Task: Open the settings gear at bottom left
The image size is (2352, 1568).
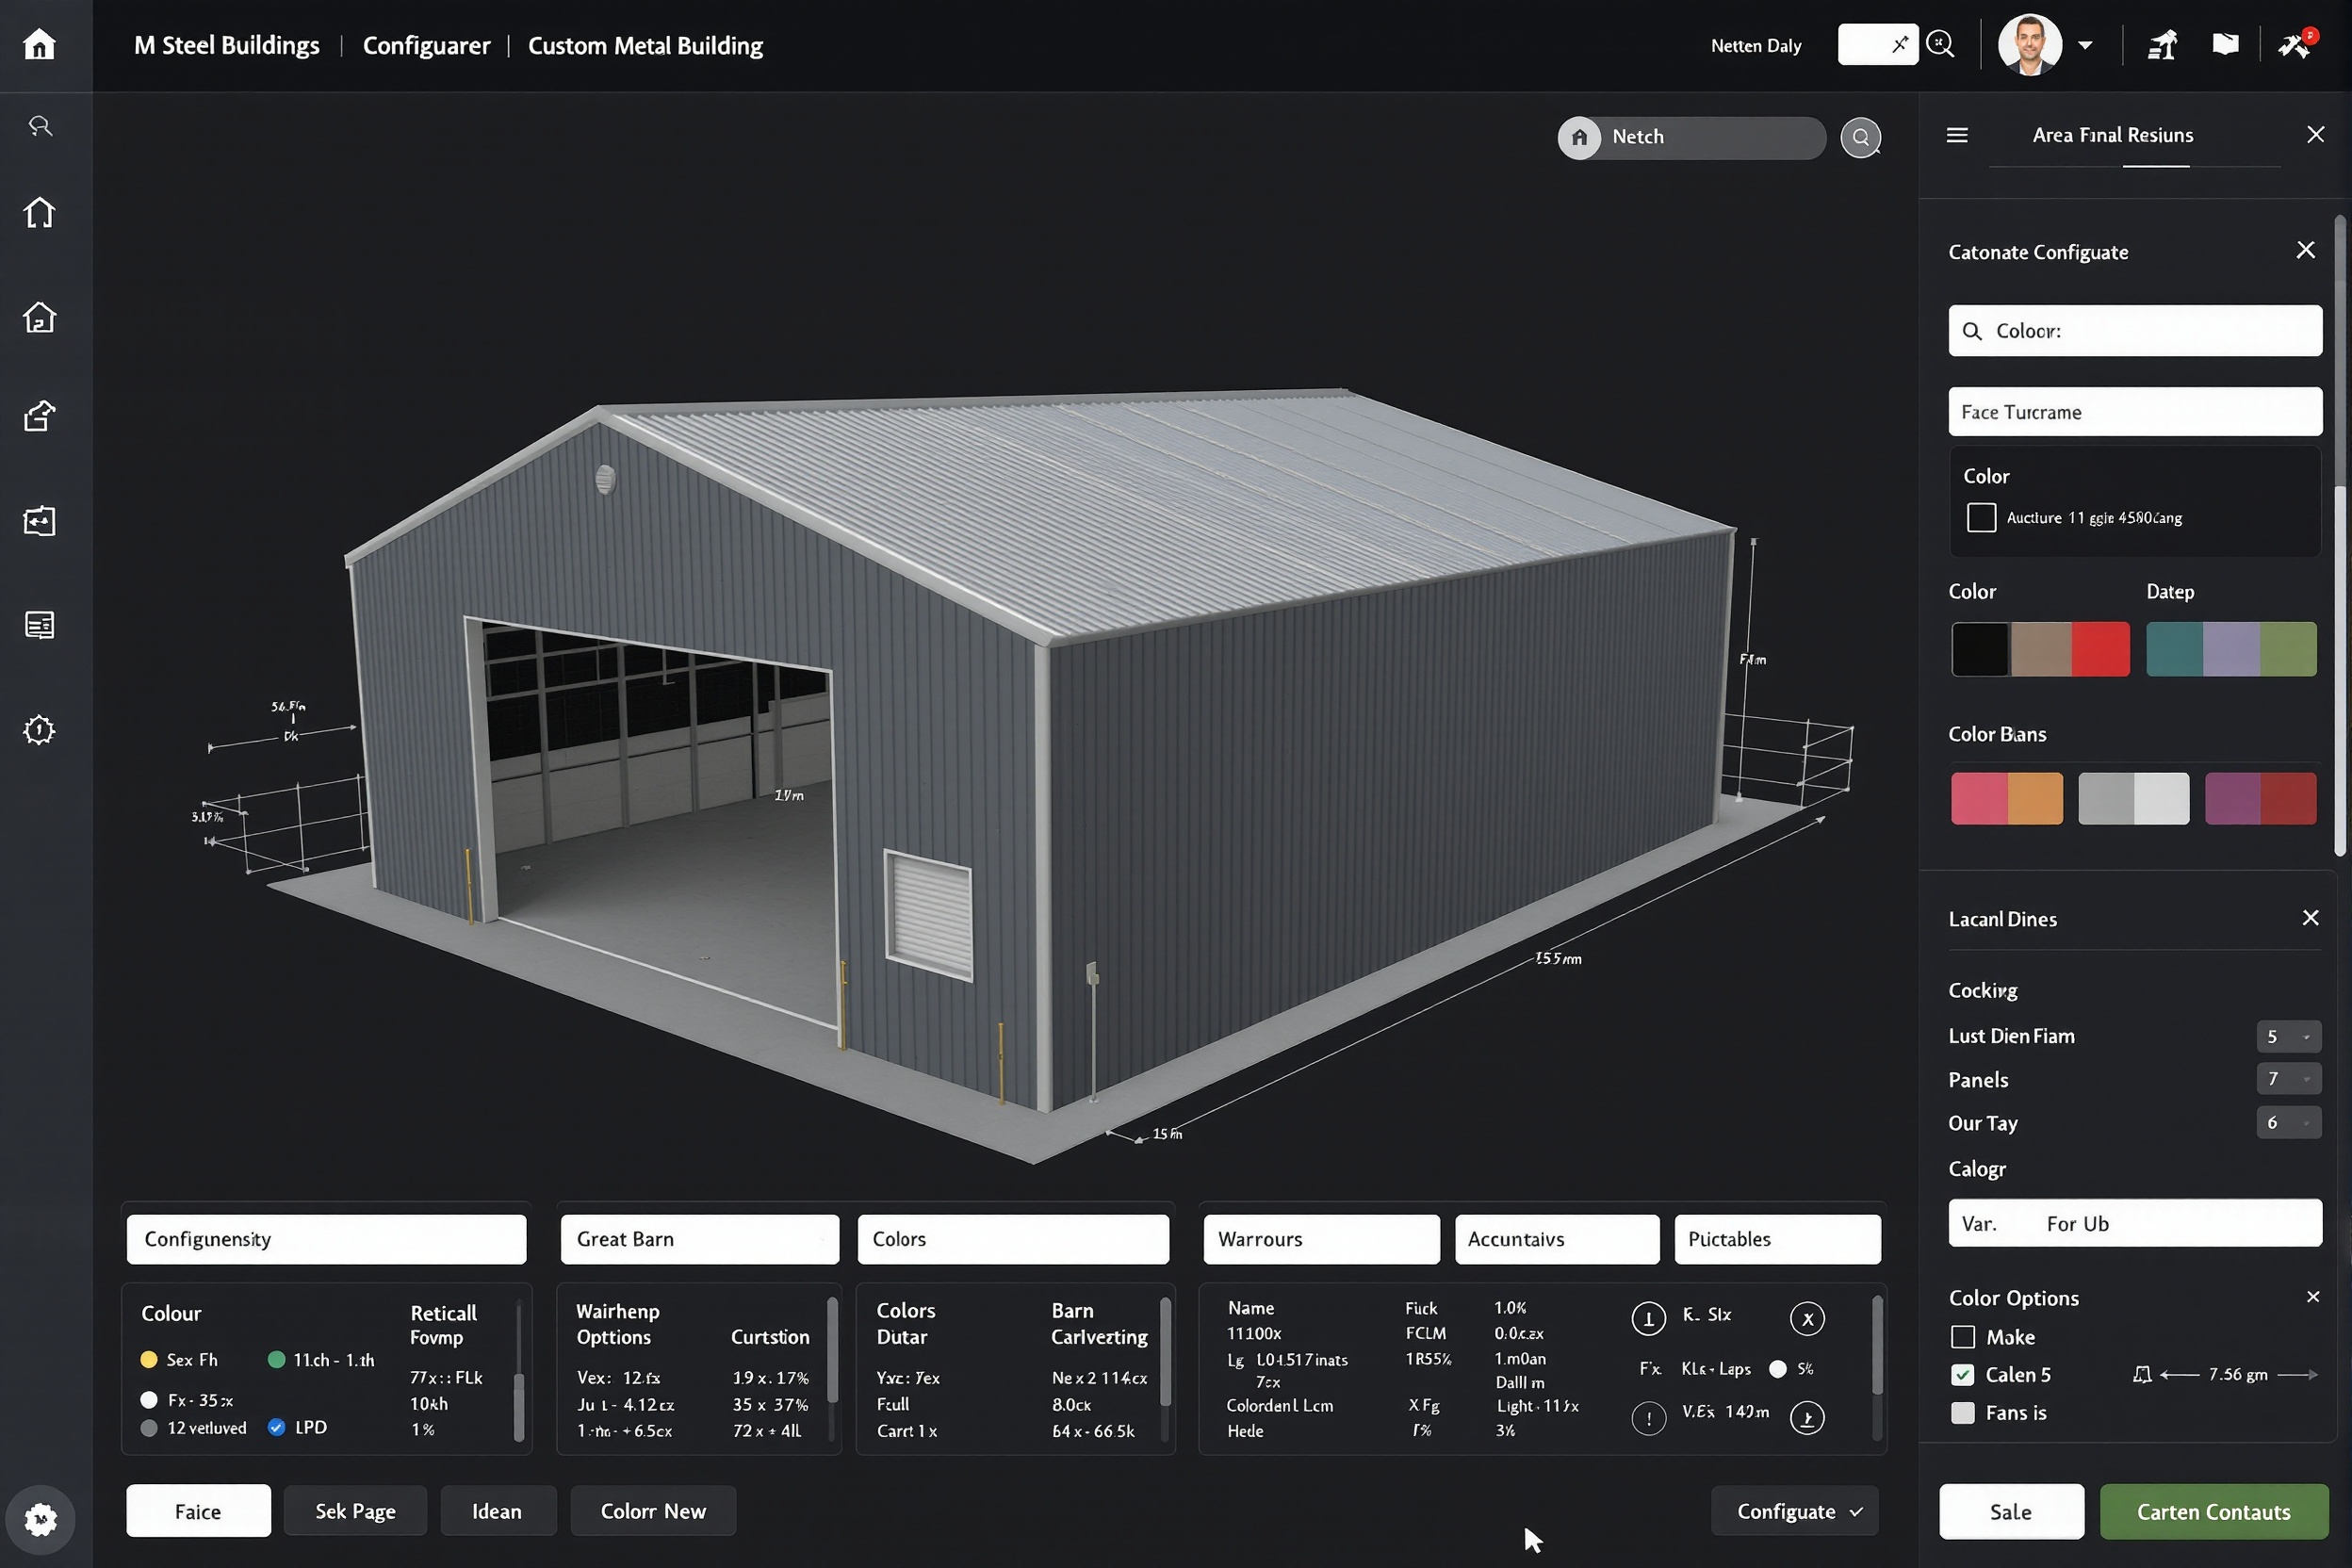Action: coord(40,1519)
